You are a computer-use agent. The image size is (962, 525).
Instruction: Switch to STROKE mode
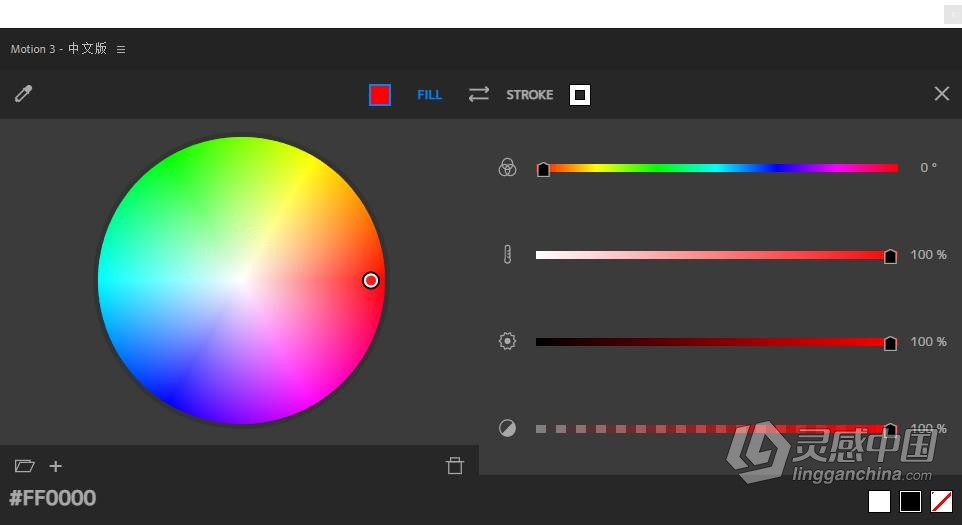point(529,95)
